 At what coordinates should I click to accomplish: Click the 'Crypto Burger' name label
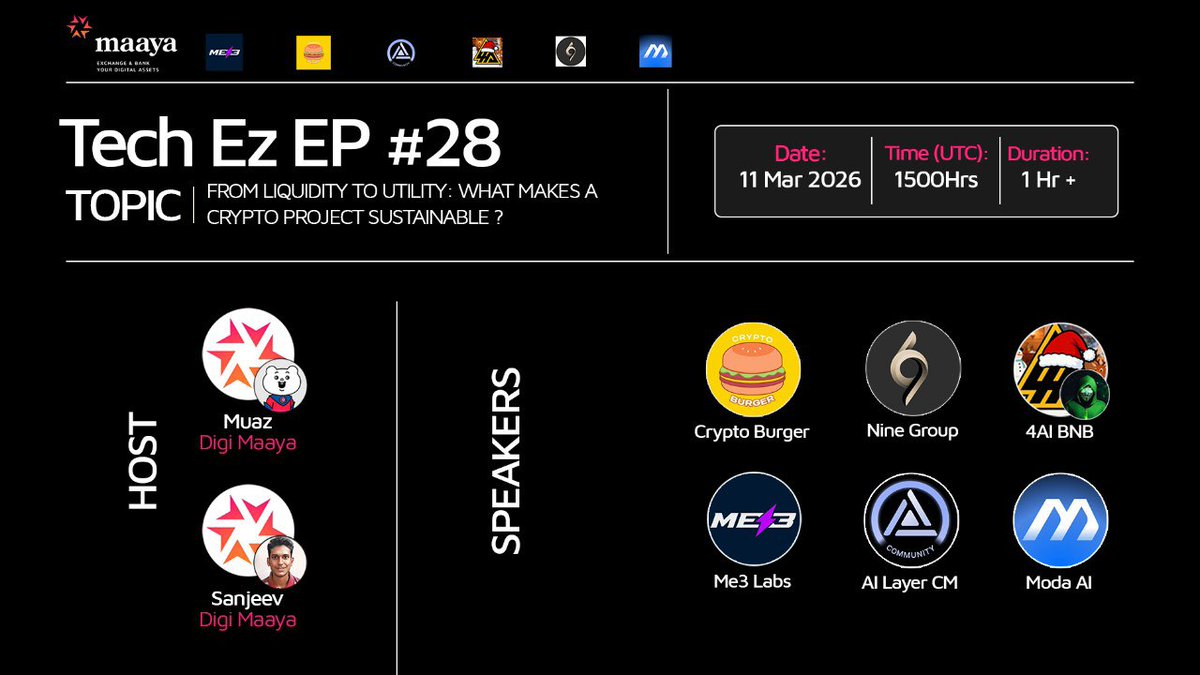[752, 432]
